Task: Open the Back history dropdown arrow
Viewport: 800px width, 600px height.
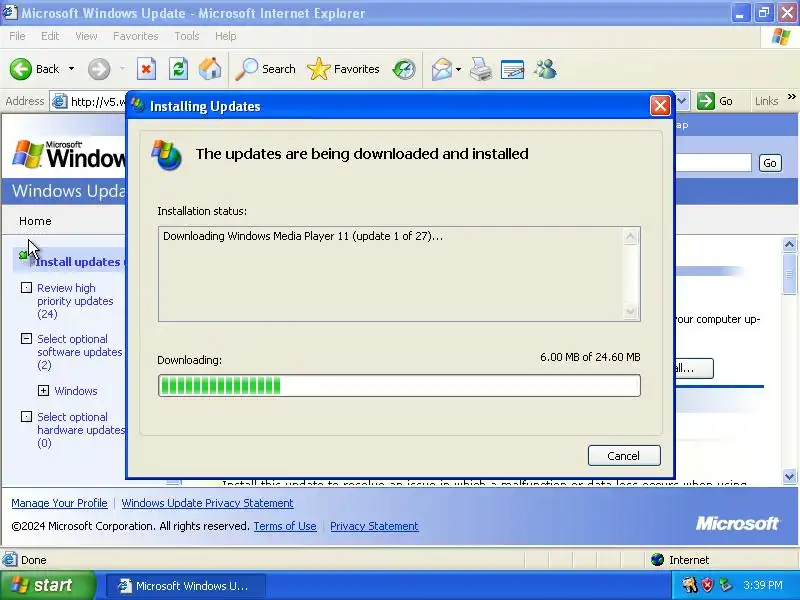Action: [x=71, y=69]
